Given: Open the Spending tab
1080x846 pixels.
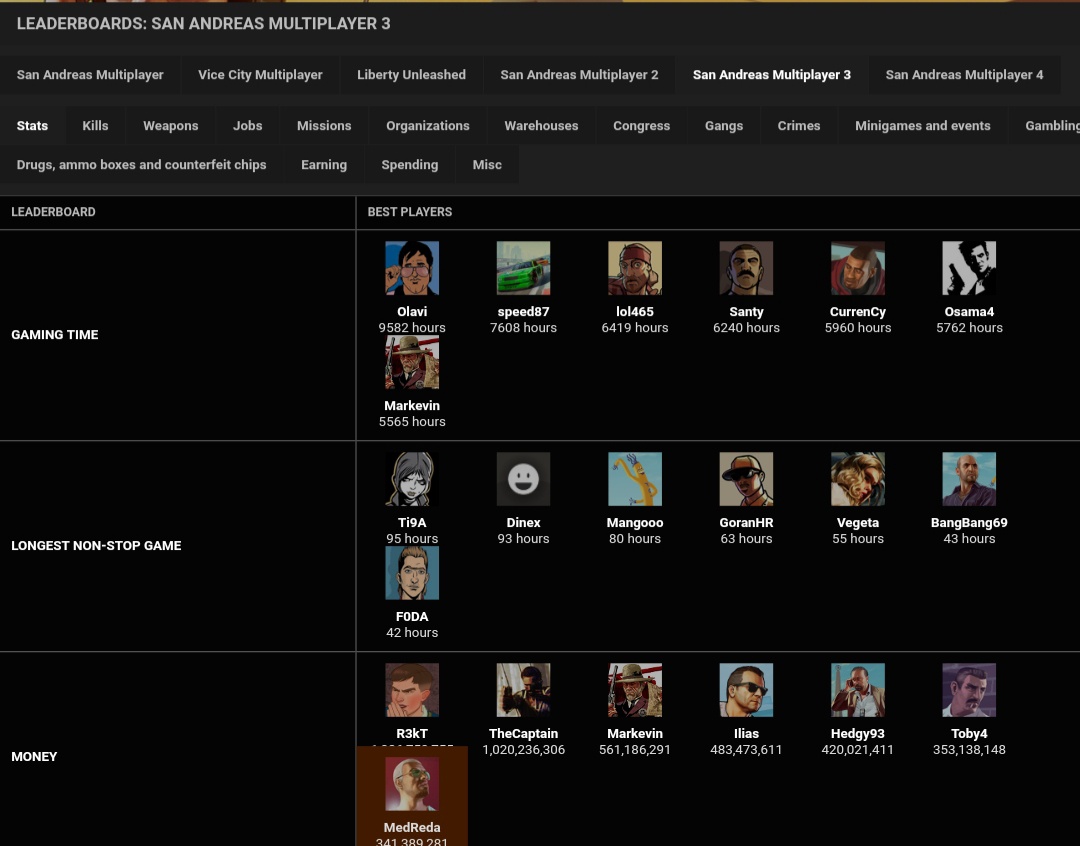Looking at the screenshot, I should 410,165.
